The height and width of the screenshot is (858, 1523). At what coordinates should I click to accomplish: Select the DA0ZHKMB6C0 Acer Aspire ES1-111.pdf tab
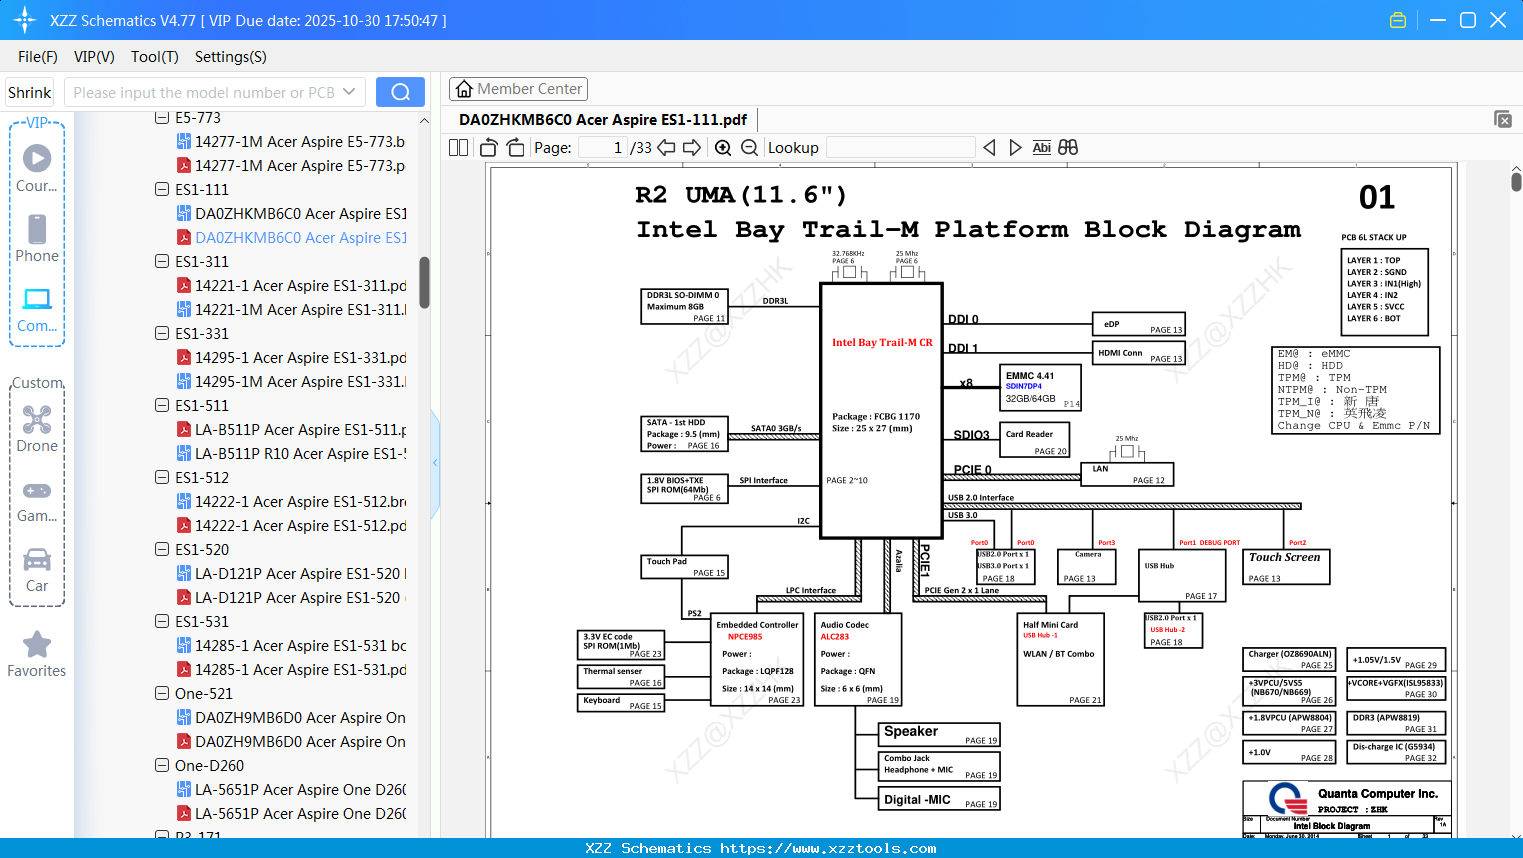603,120
